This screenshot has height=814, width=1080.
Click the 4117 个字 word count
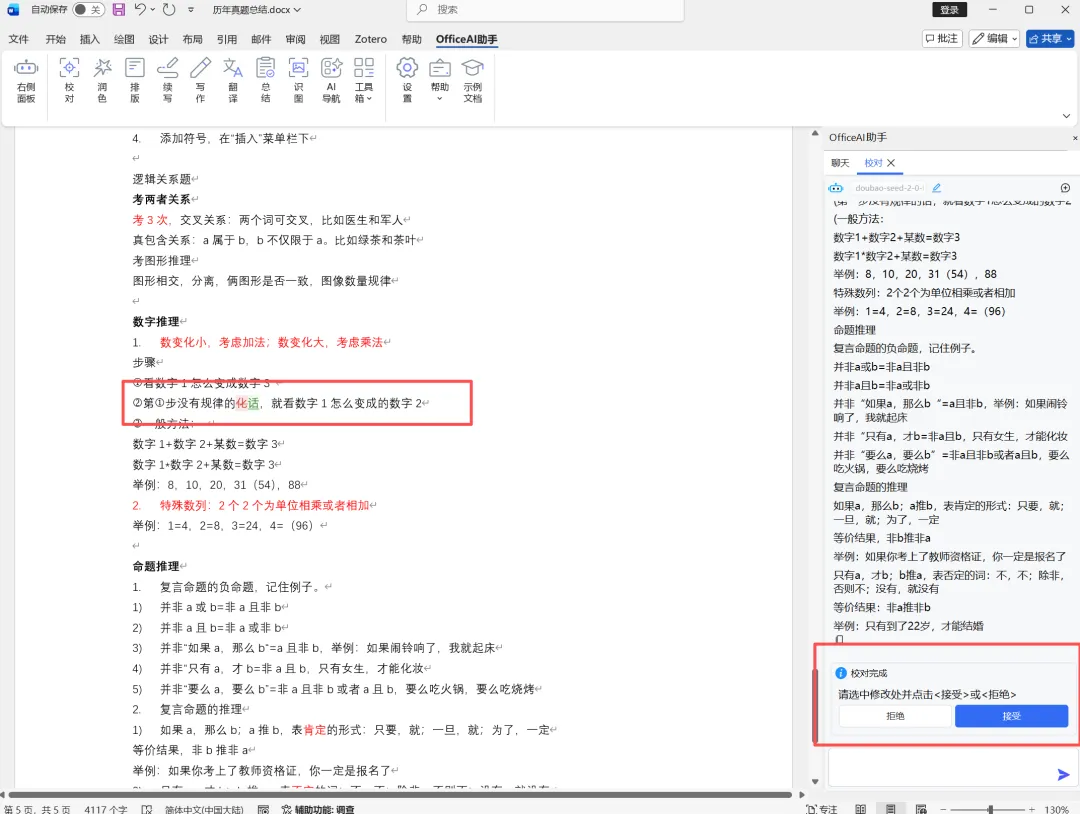click(x=105, y=809)
